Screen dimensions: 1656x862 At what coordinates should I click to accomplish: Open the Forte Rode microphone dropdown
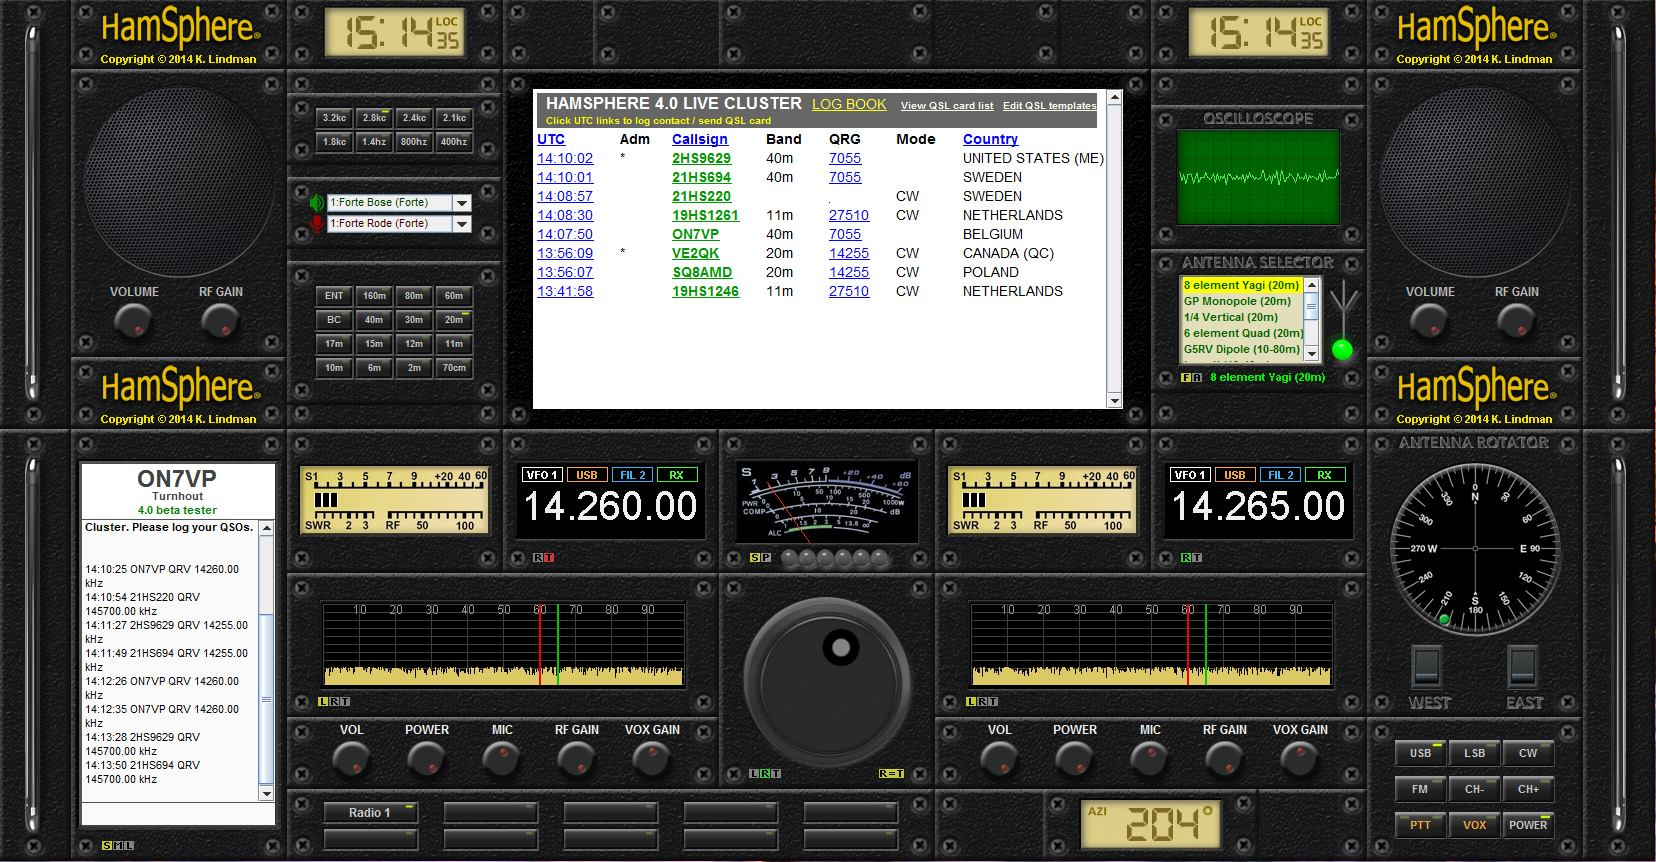click(x=462, y=224)
